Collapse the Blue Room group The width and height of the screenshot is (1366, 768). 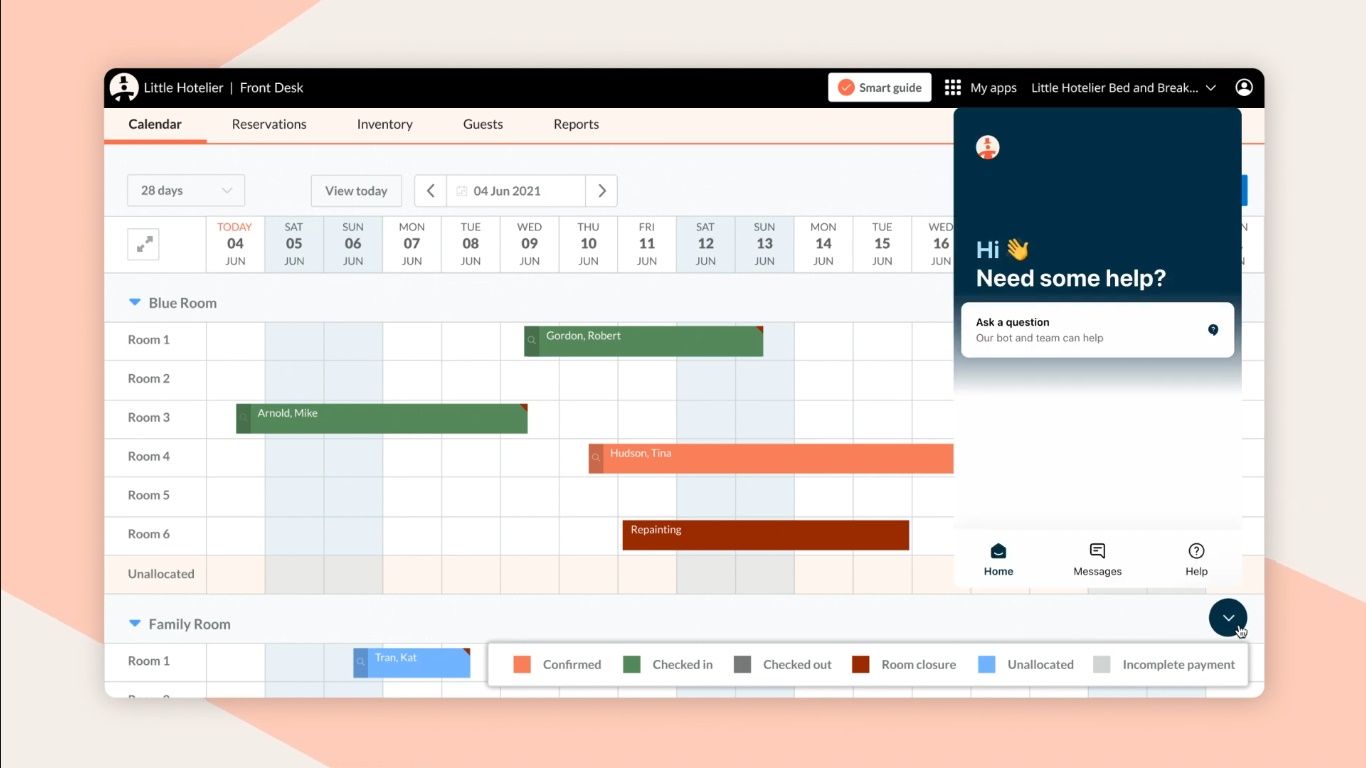pyautogui.click(x=135, y=302)
